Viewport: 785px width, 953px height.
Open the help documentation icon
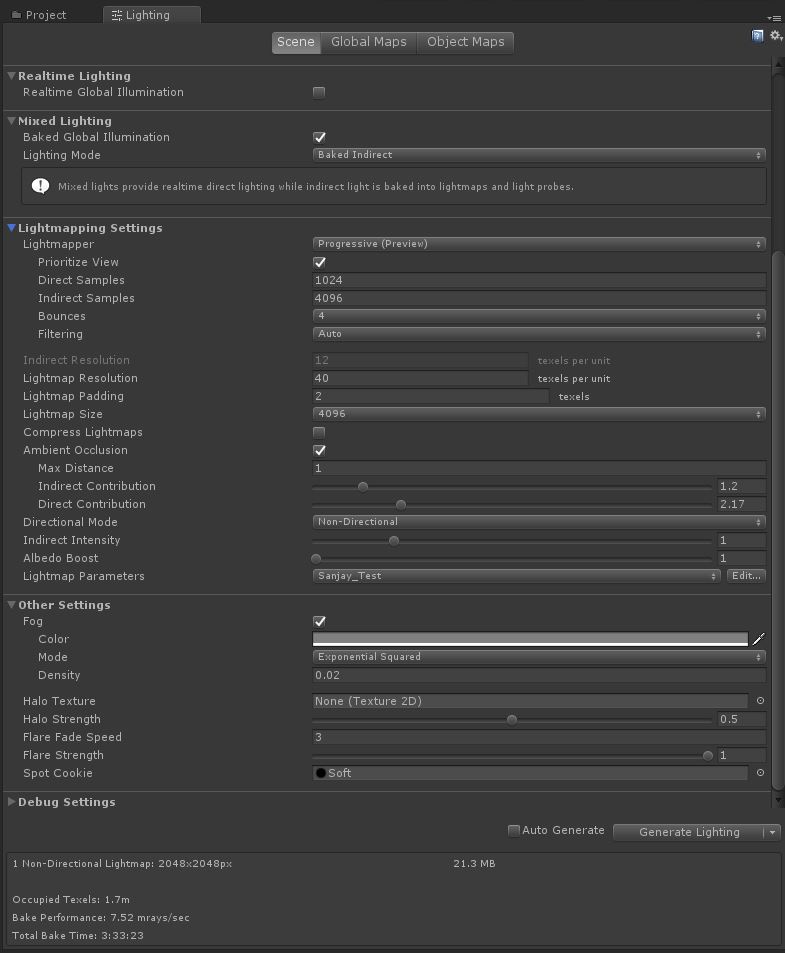point(757,35)
